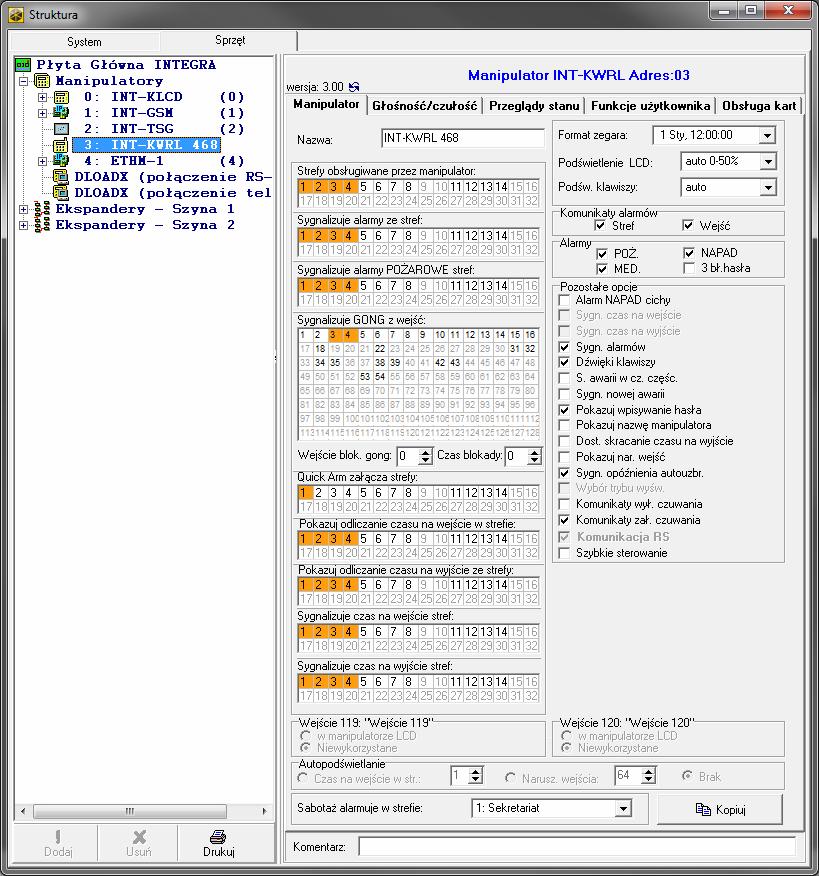Screen dimensions: 819x876
Task: Click the ETHM-1 module icon
Action: click(61, 161)
